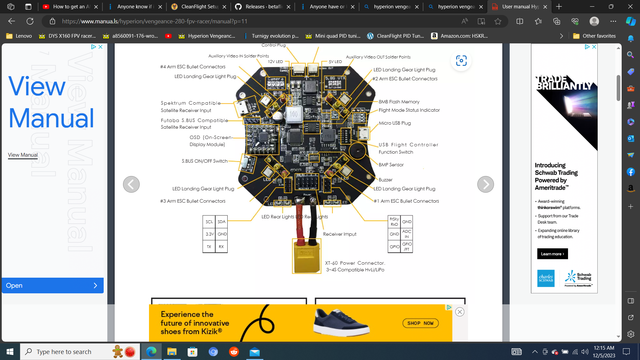Open CleanFlight PID Tuning bookmark
The image size is (640, 360).
pyautogui.click(x=396, y=36)
